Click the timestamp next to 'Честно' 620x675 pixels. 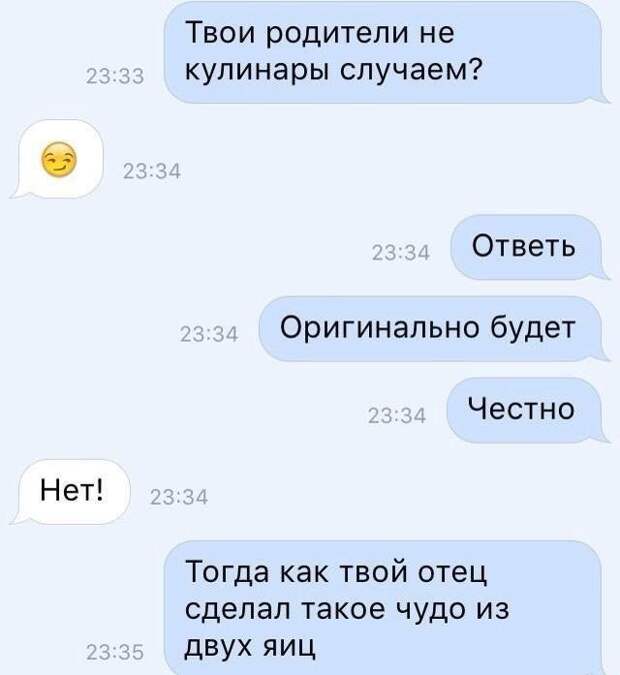(397, 416)
